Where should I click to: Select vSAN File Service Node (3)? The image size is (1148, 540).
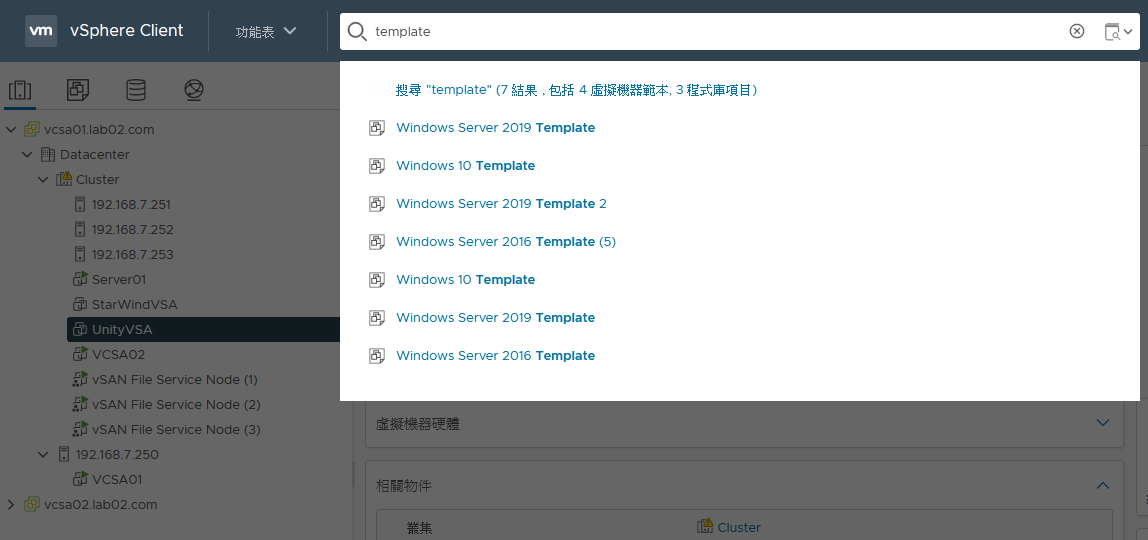click(x=176, y=429)
